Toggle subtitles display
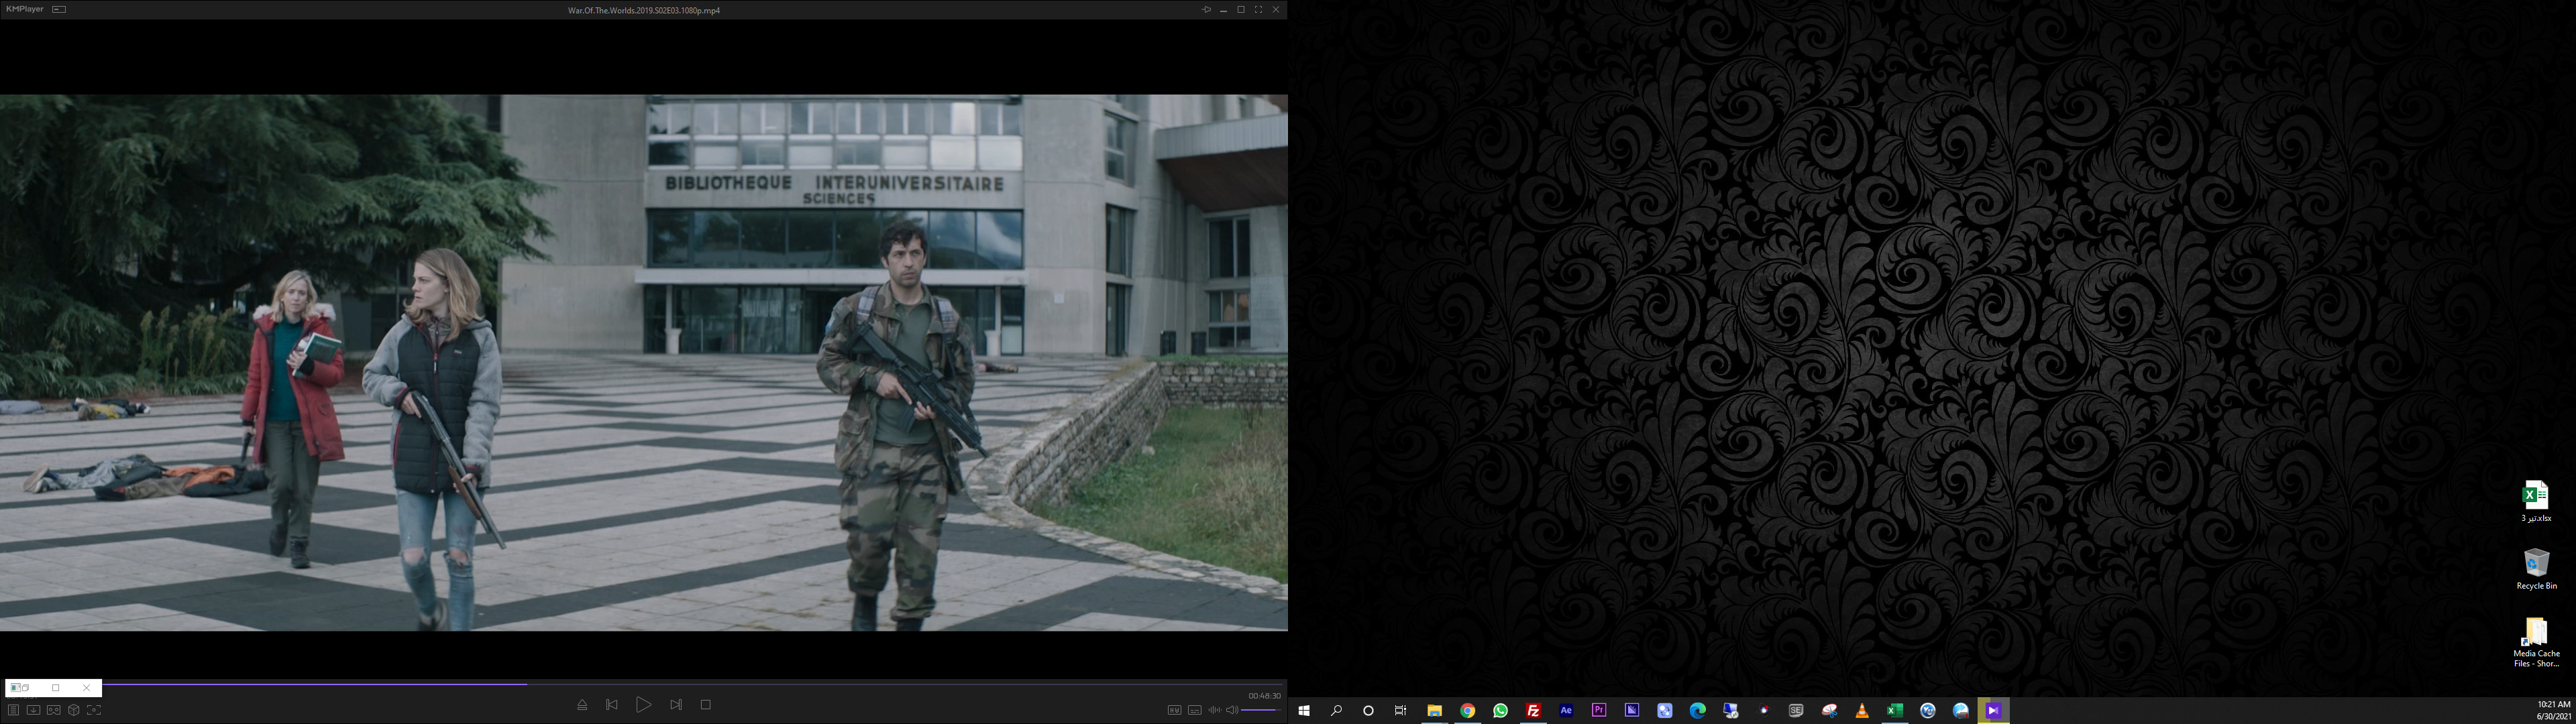This screenshot has height=724, width=2576. tap(1194, 710)
